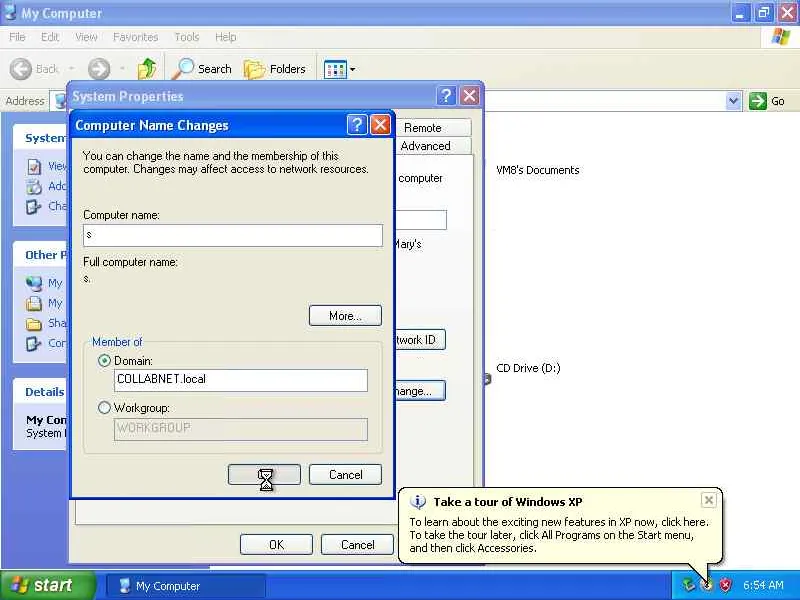The image size is (800, 600).
Task: Click the network tray icon
Action: 689,585
